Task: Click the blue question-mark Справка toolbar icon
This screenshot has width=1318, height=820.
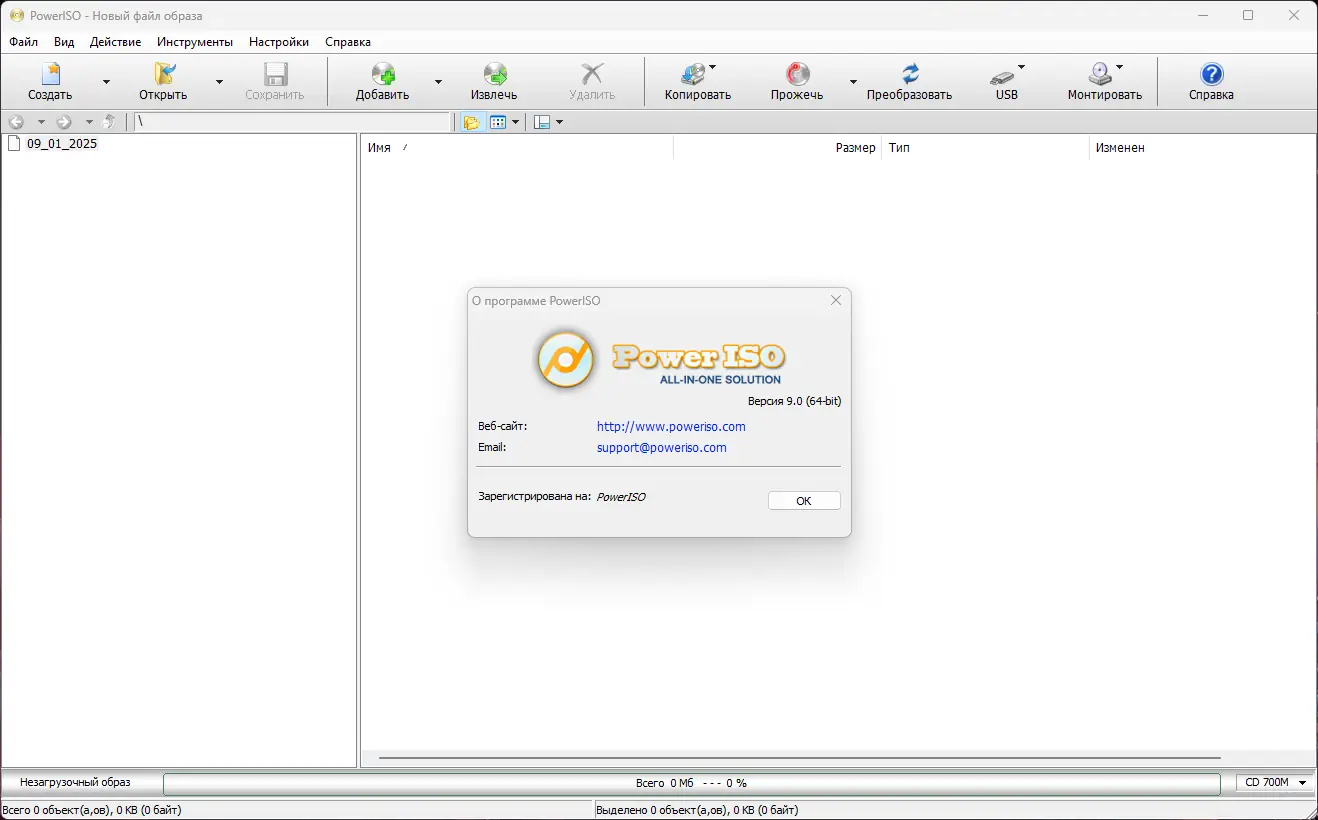Action: (1211, 74)
